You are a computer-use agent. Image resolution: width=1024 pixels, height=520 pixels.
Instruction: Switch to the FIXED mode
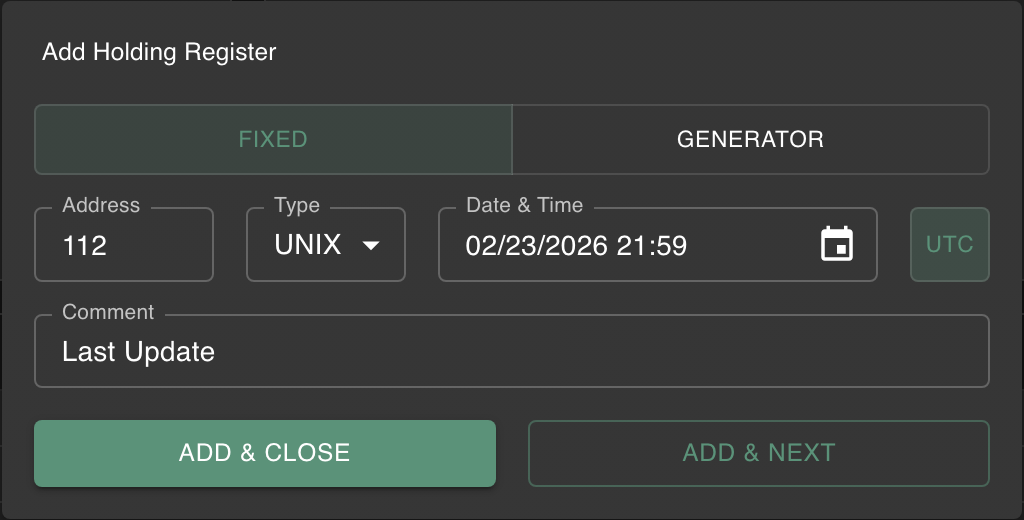pos(273,139)
